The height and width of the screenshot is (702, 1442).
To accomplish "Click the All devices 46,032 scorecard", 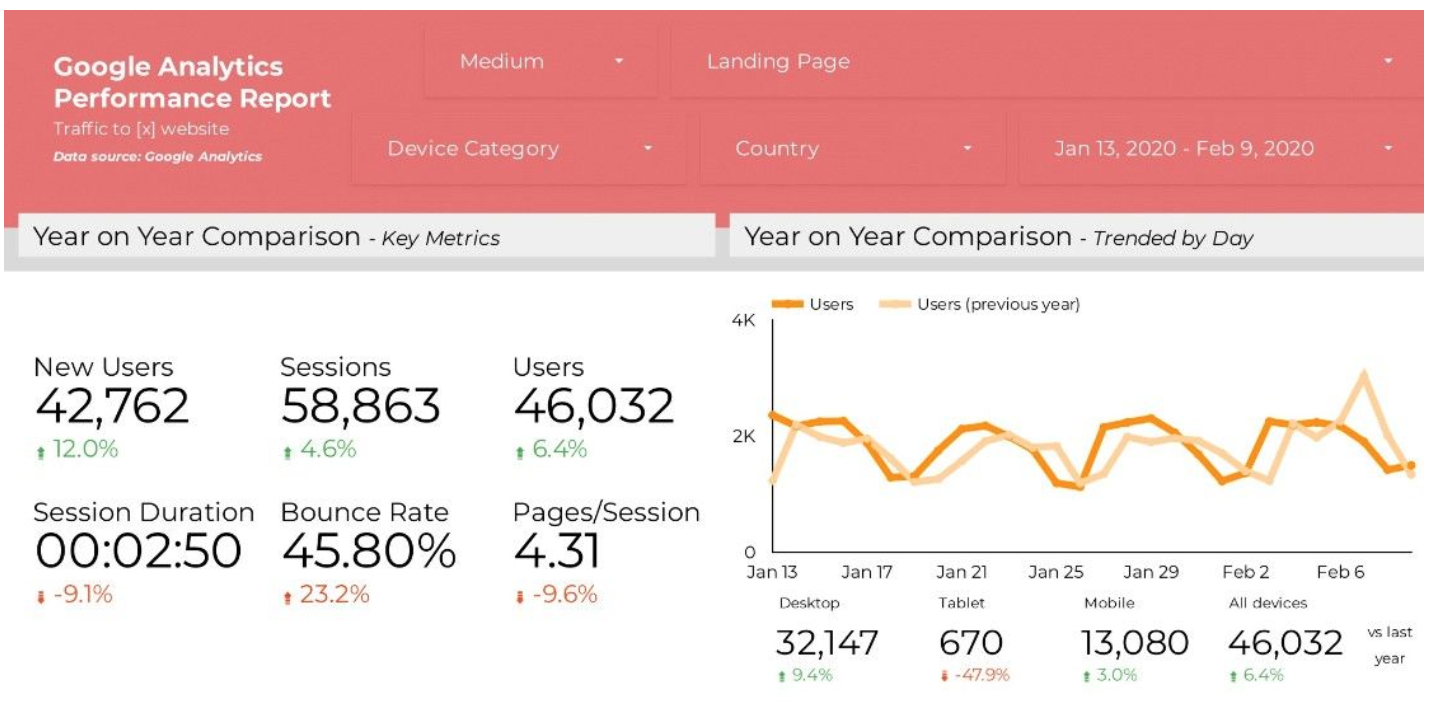I will click(1285, 642).
